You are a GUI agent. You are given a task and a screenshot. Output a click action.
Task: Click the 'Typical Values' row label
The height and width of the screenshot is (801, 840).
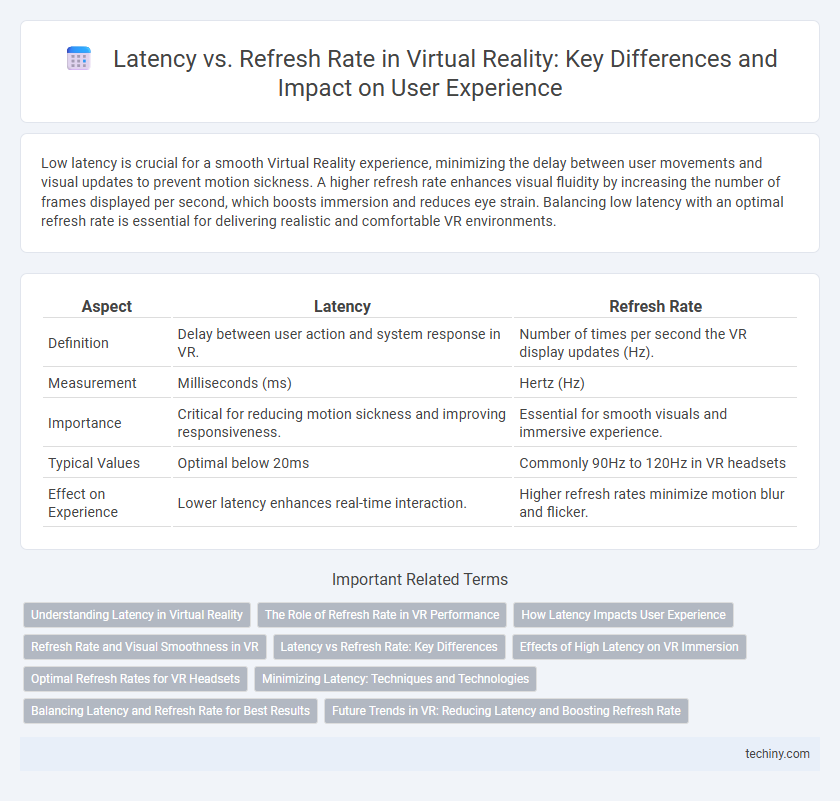coord(94,463)
